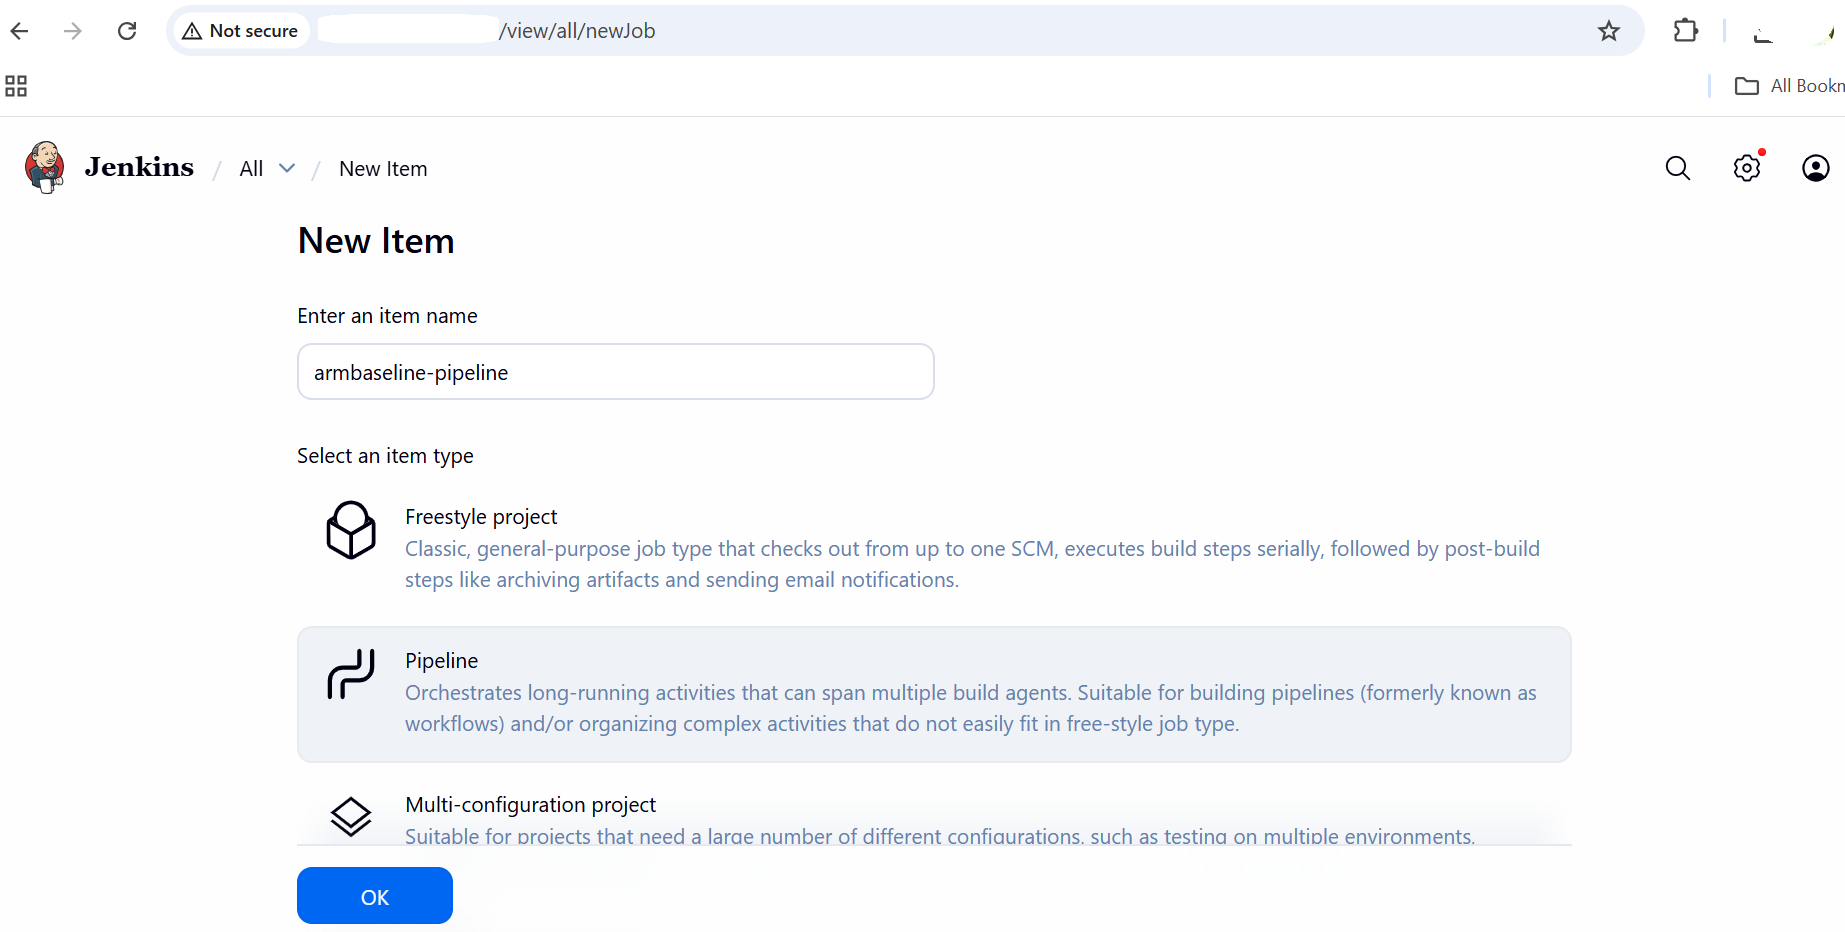The height and width of the screenshot is (932, 1845).
Task: Select Multi-configuration project as item type
Action: pyautogui.click(x=530, y=804)
